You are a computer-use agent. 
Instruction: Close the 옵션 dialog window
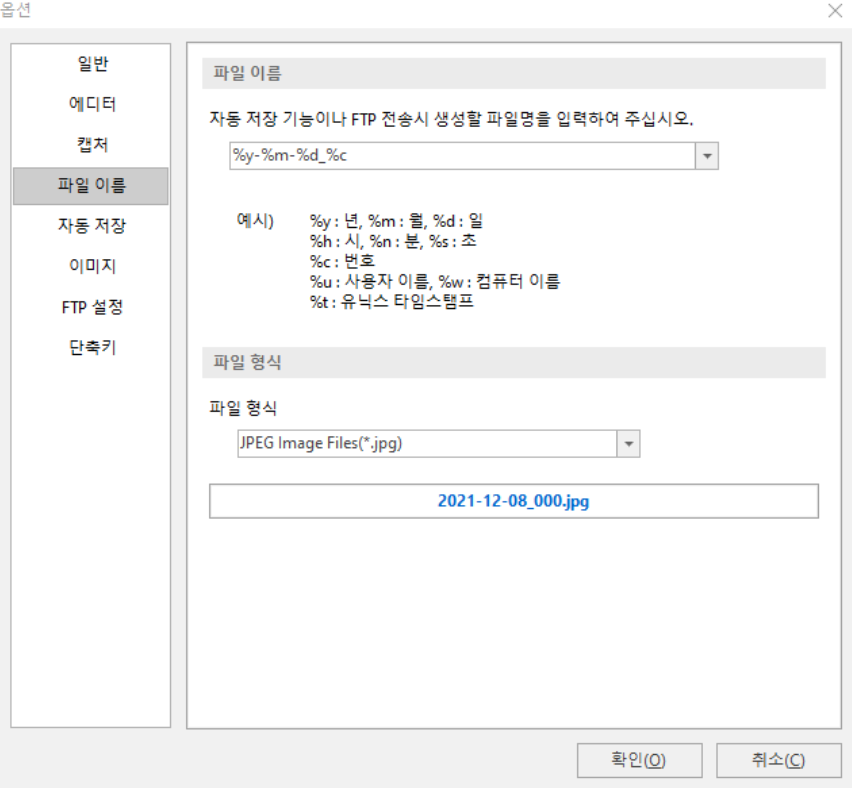click(x=835, y=11)
